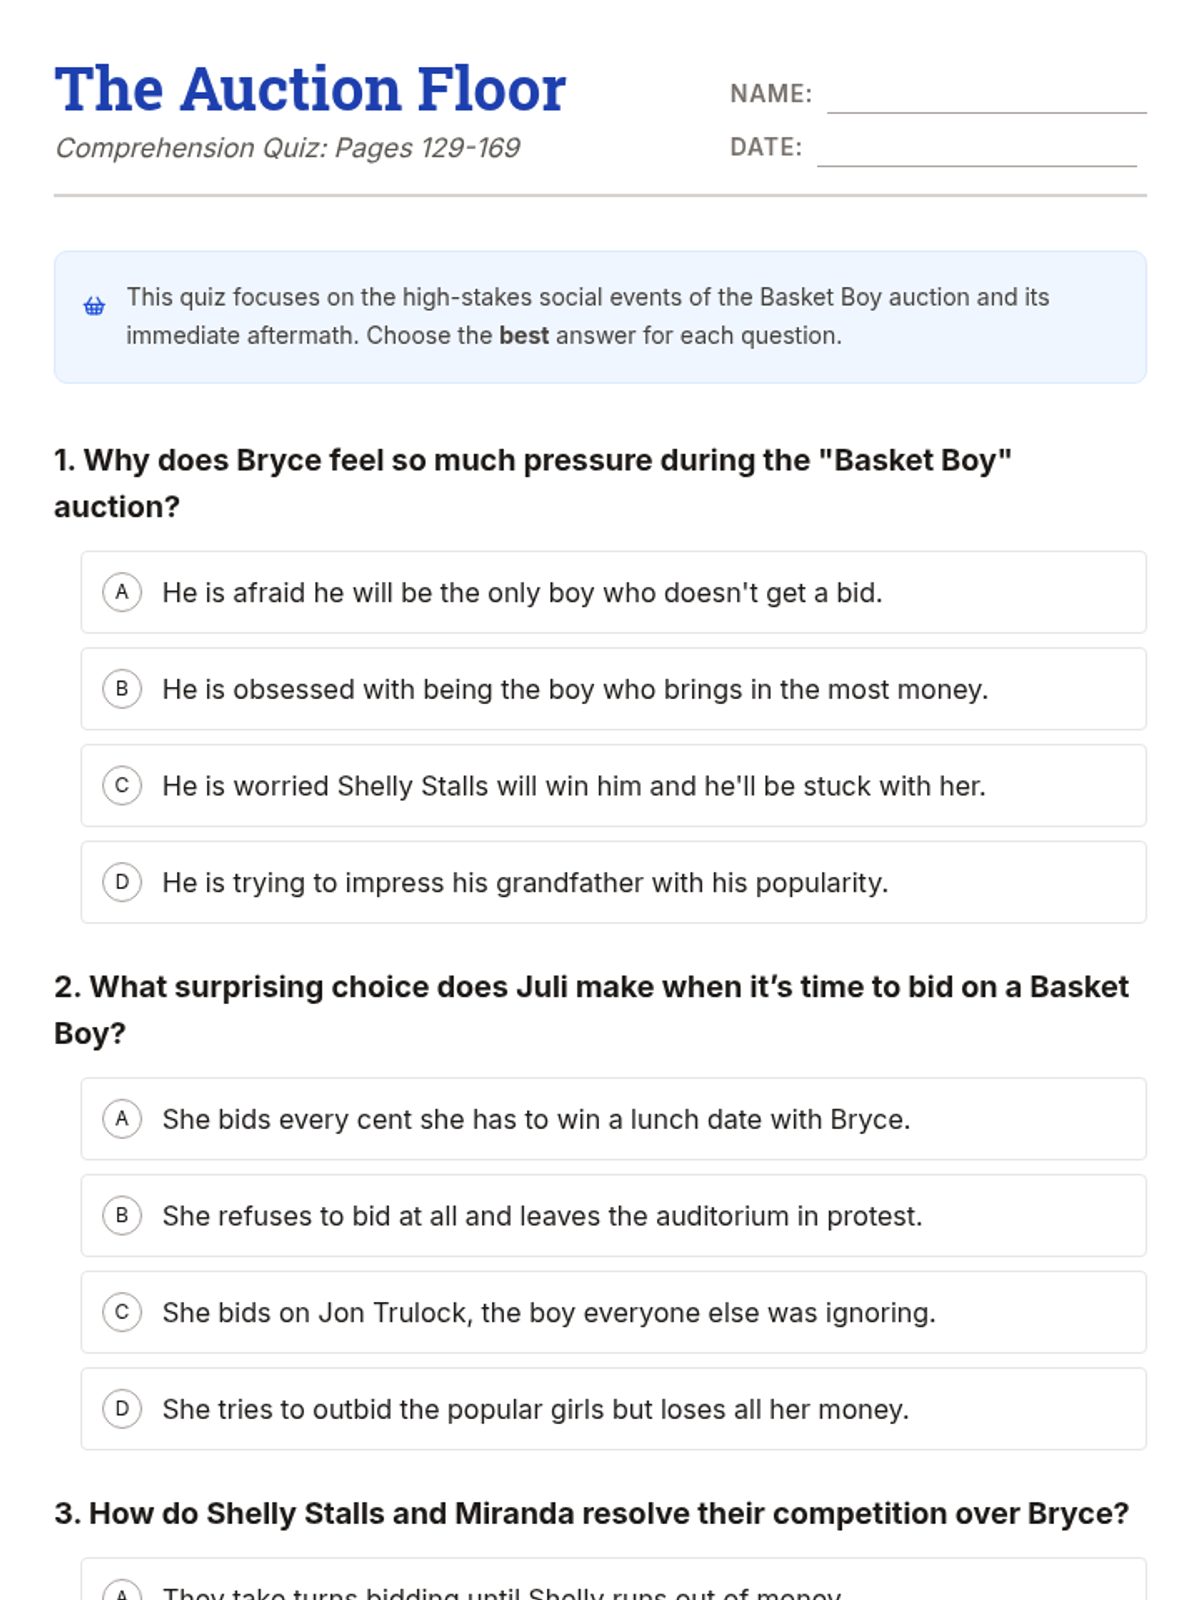This screenshot has width=1200, height=1600.
Task: Choose circle D about outbidding popular girls
Action: coord(122,1409)
